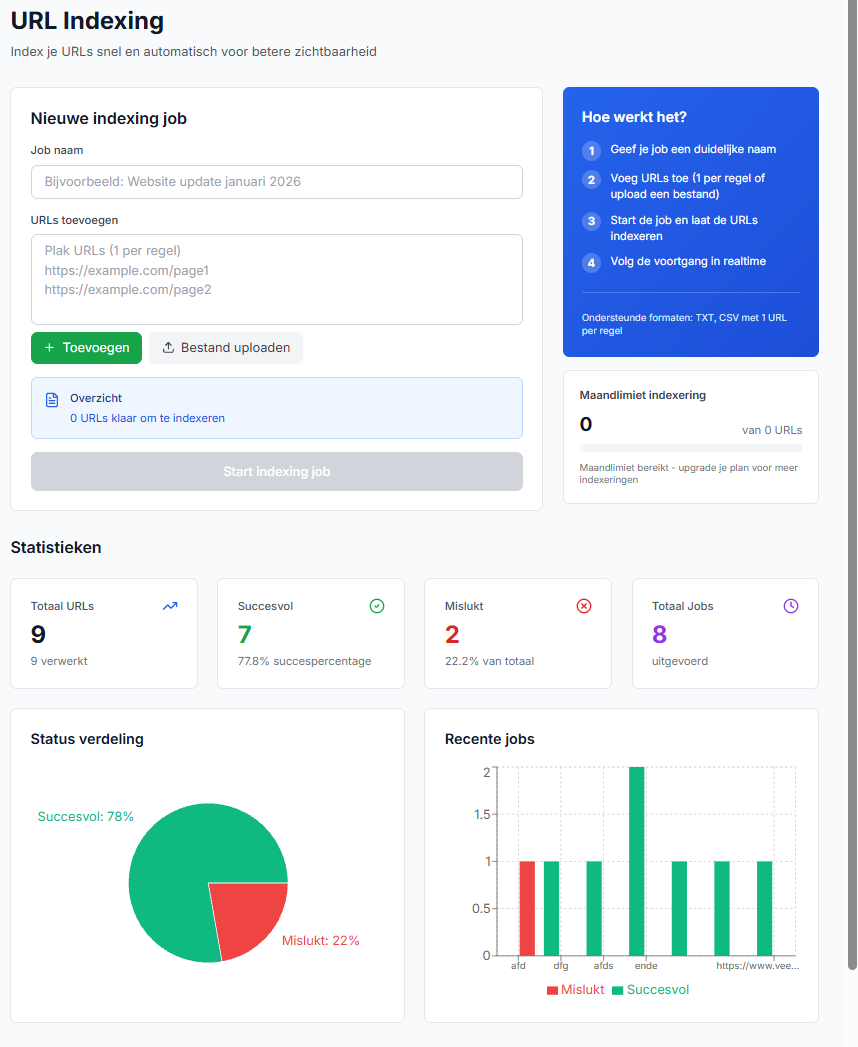Click the red Mislukt legend square
Image resolution: width=858 pixels, height=1047 pixels.
coord(552,990)
